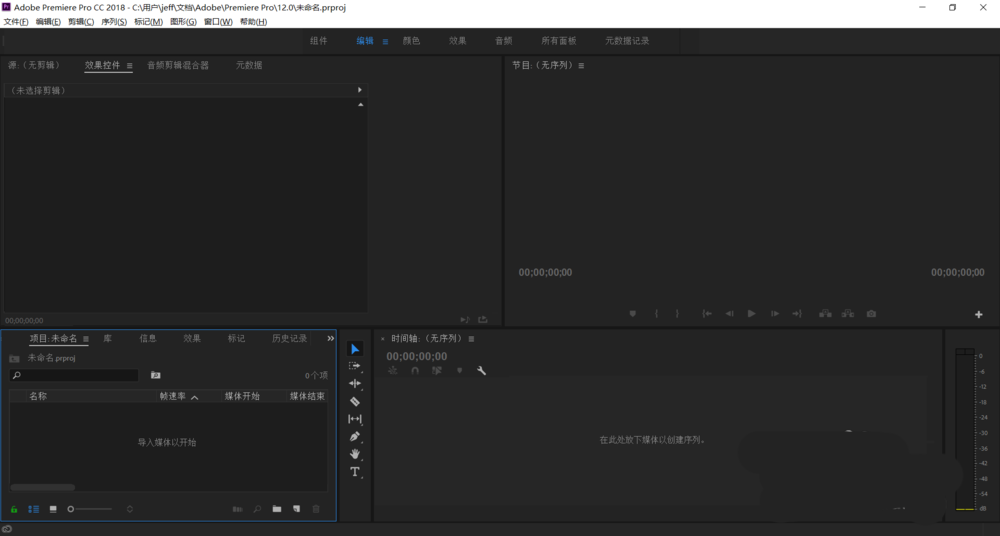Play the program monitor
1000x536 pixels.
pos(751,314)
